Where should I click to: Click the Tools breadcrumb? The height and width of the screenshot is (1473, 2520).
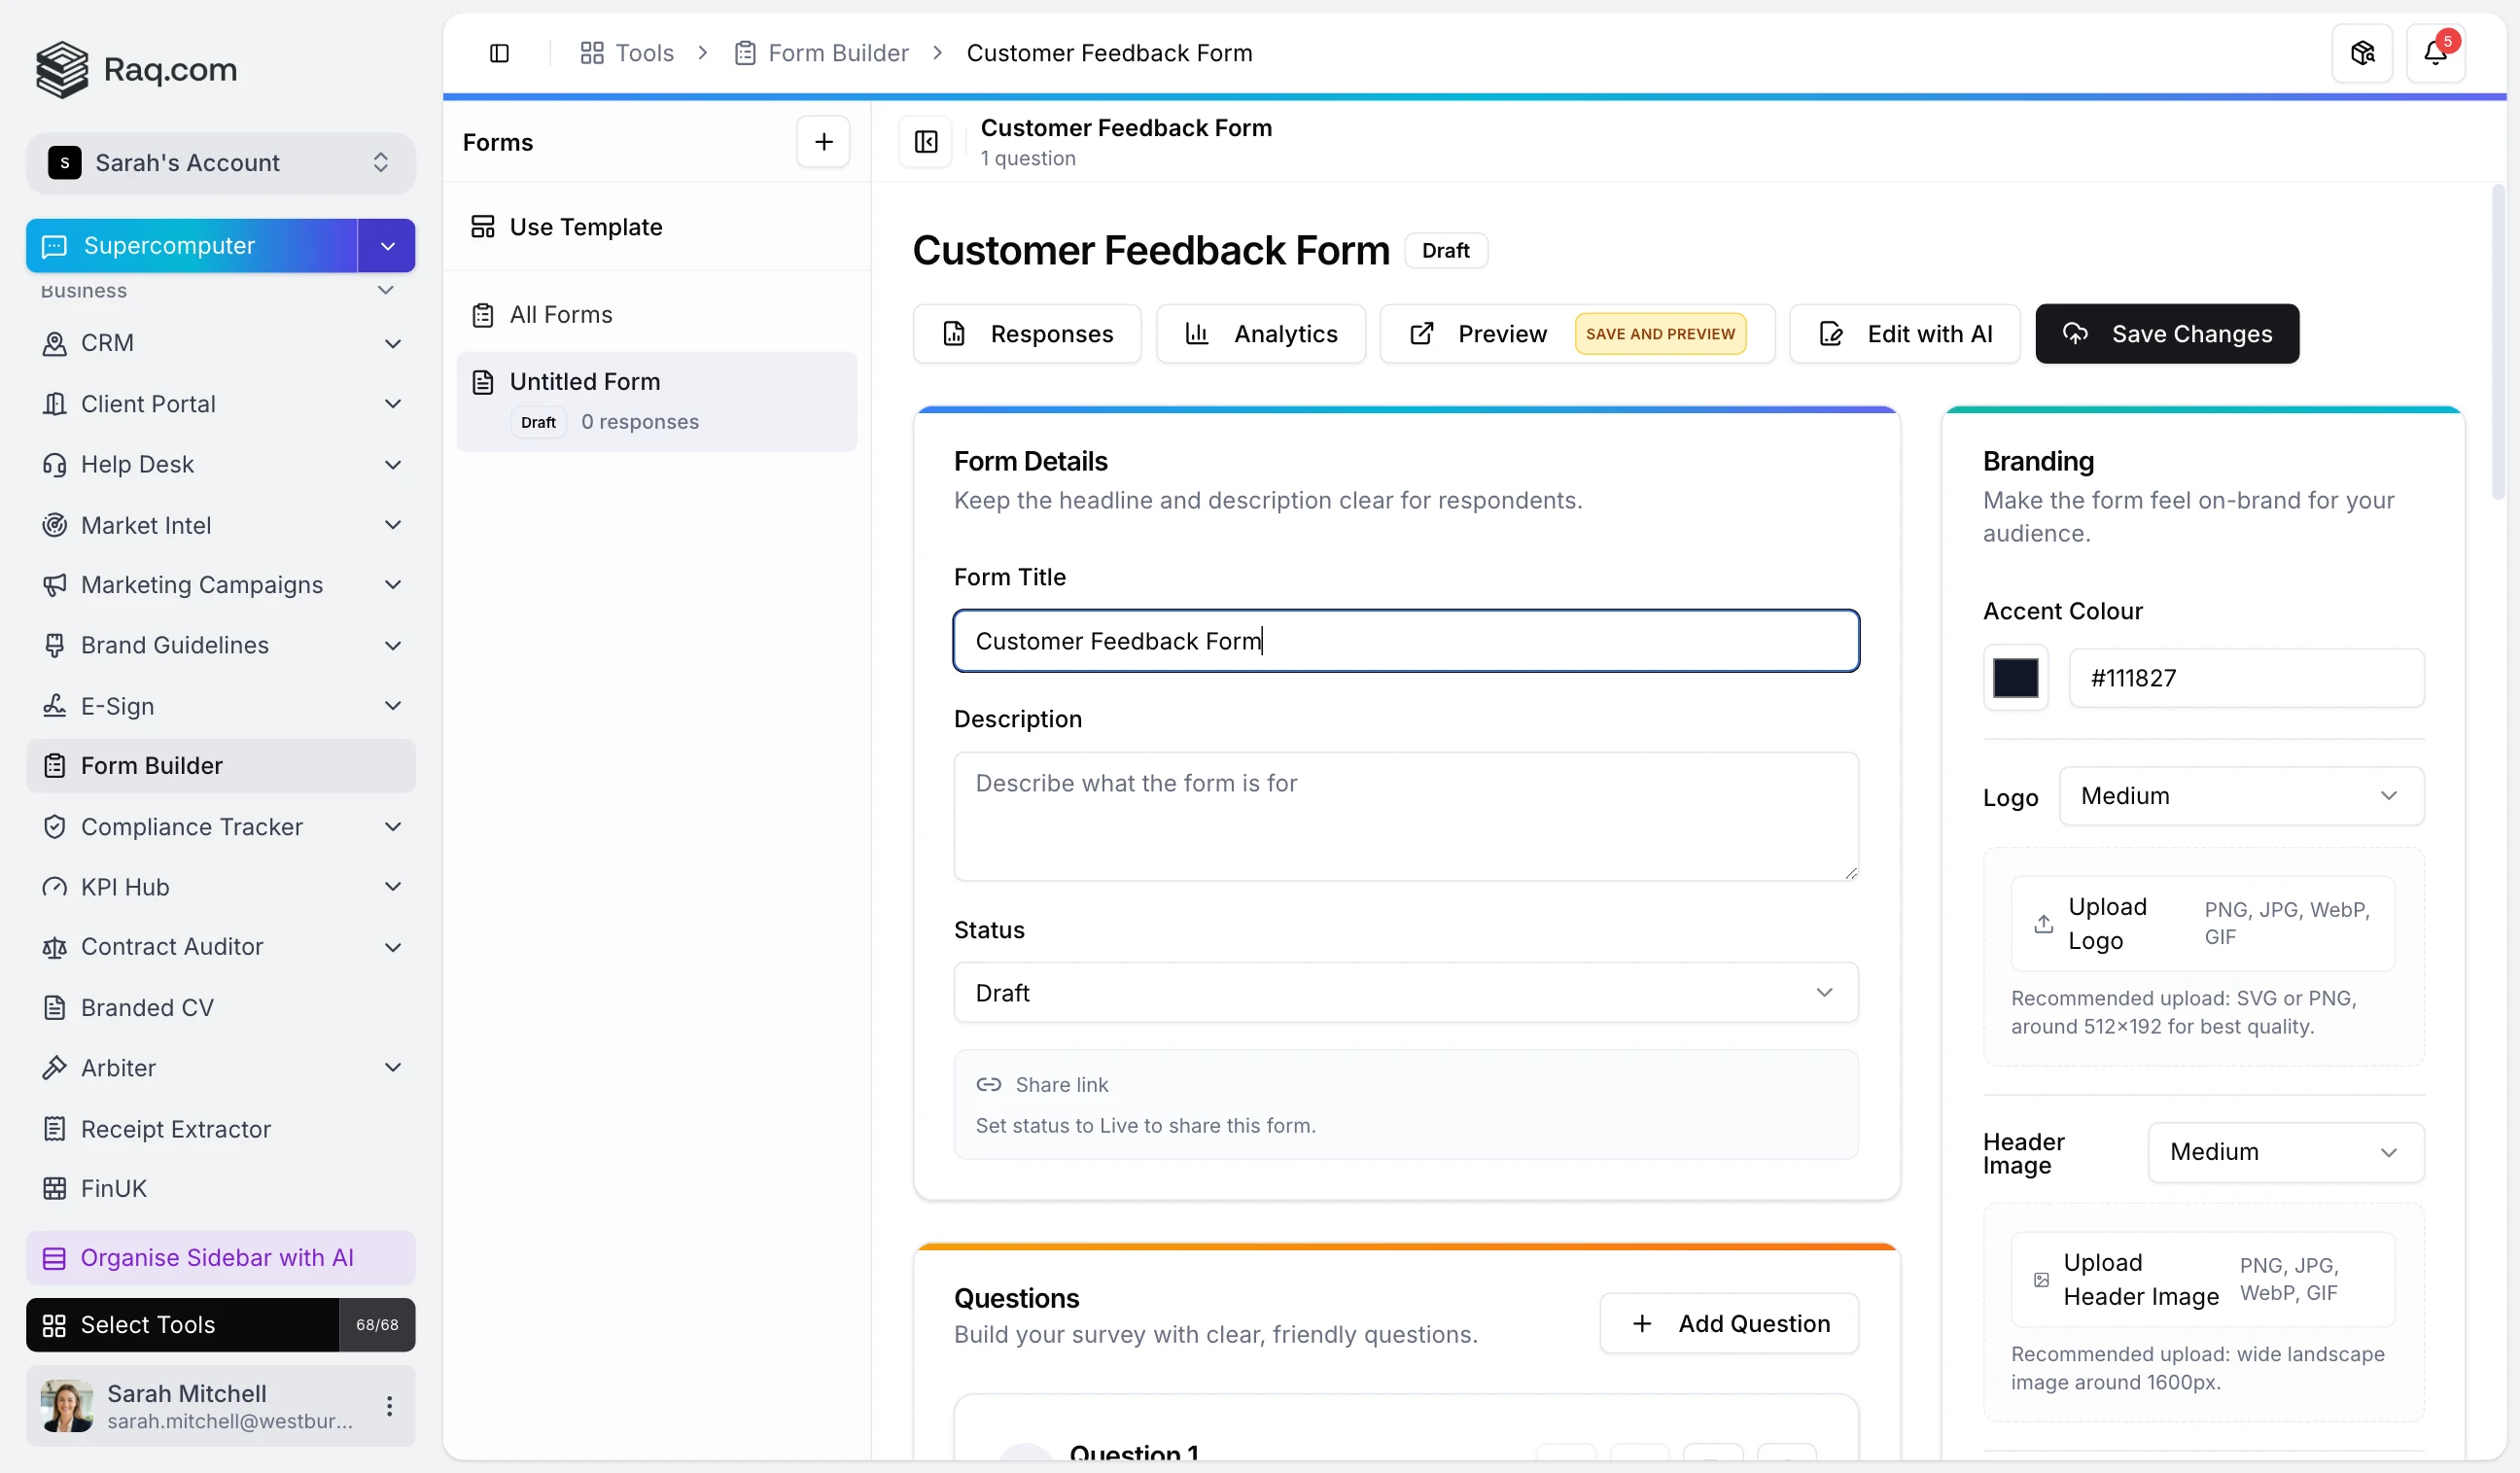627,53
